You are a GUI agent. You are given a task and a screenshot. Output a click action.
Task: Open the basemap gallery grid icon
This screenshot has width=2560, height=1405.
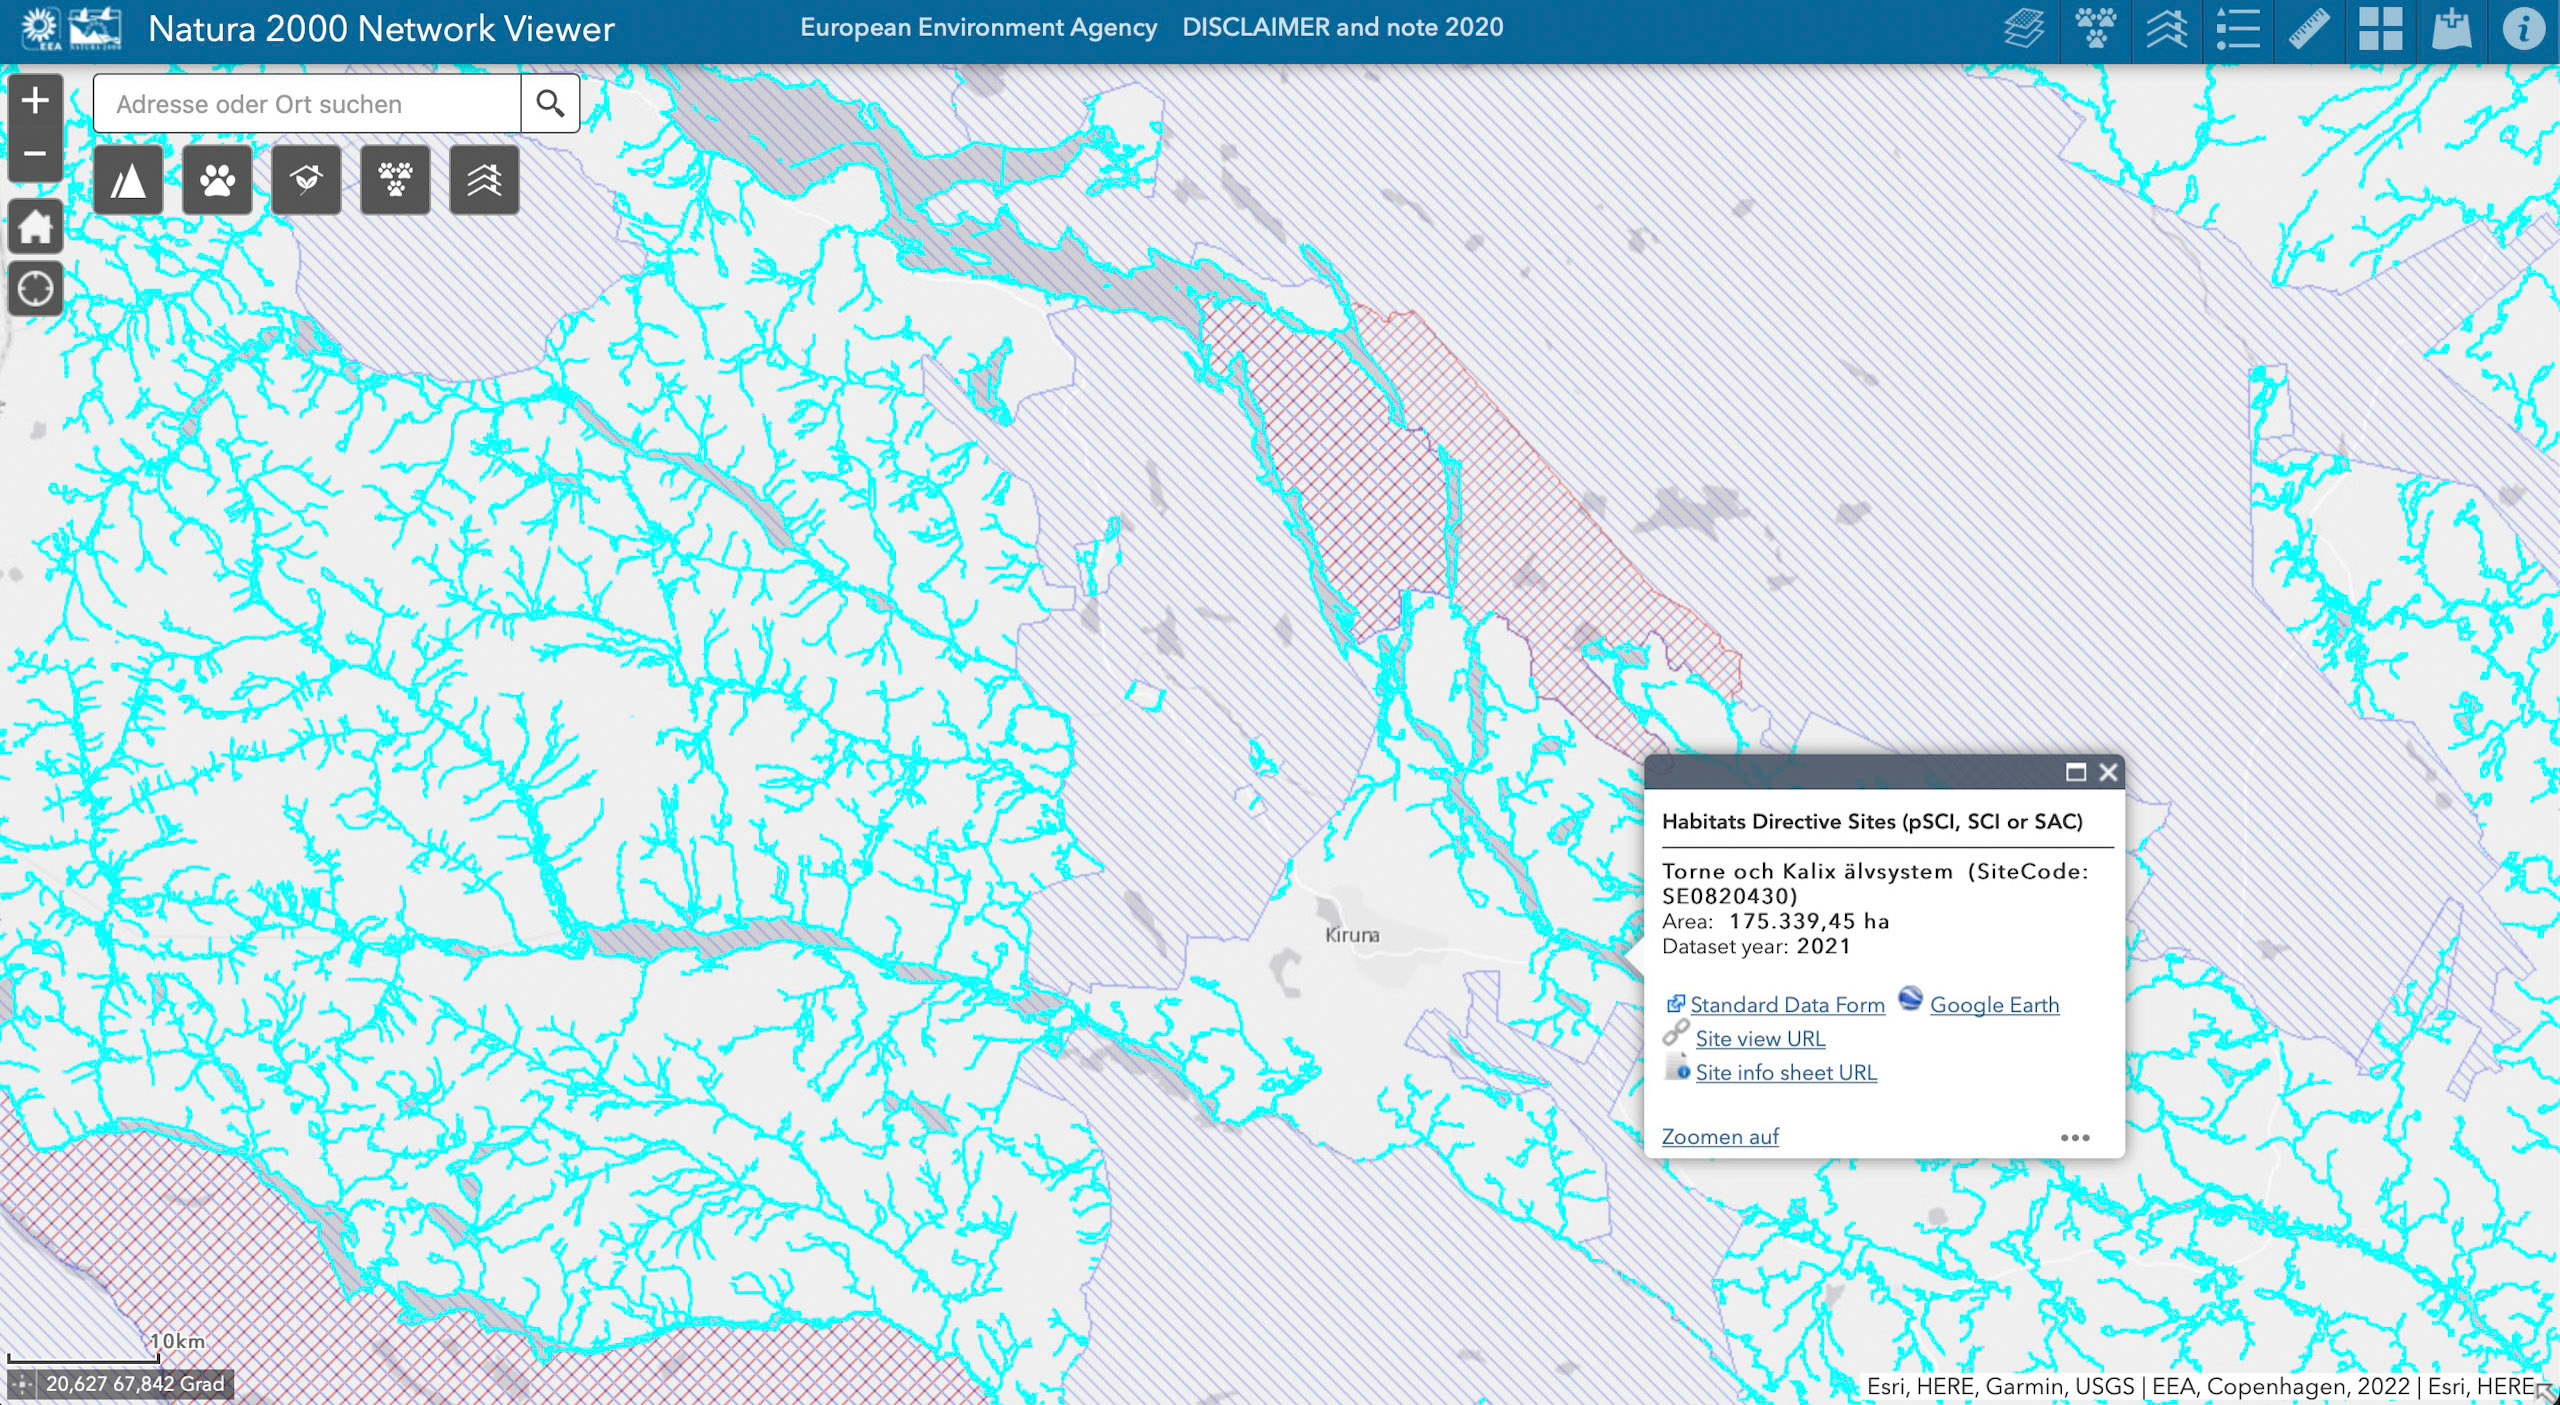(x=2380, y=28)
